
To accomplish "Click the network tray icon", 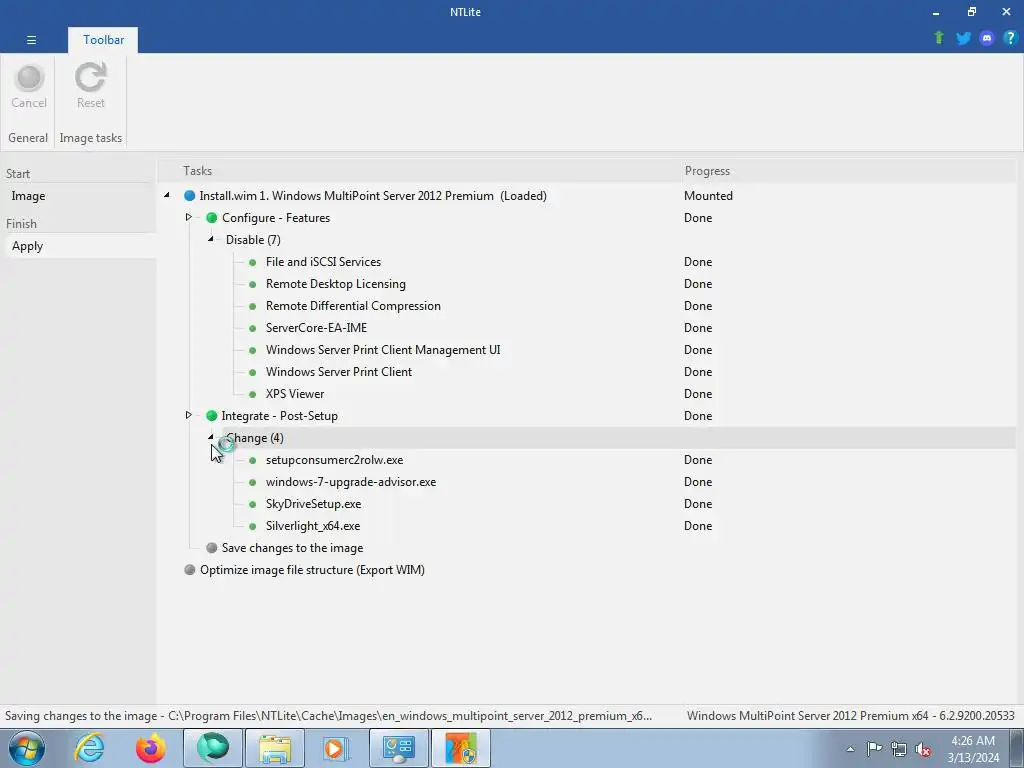I will click(899, 749).
